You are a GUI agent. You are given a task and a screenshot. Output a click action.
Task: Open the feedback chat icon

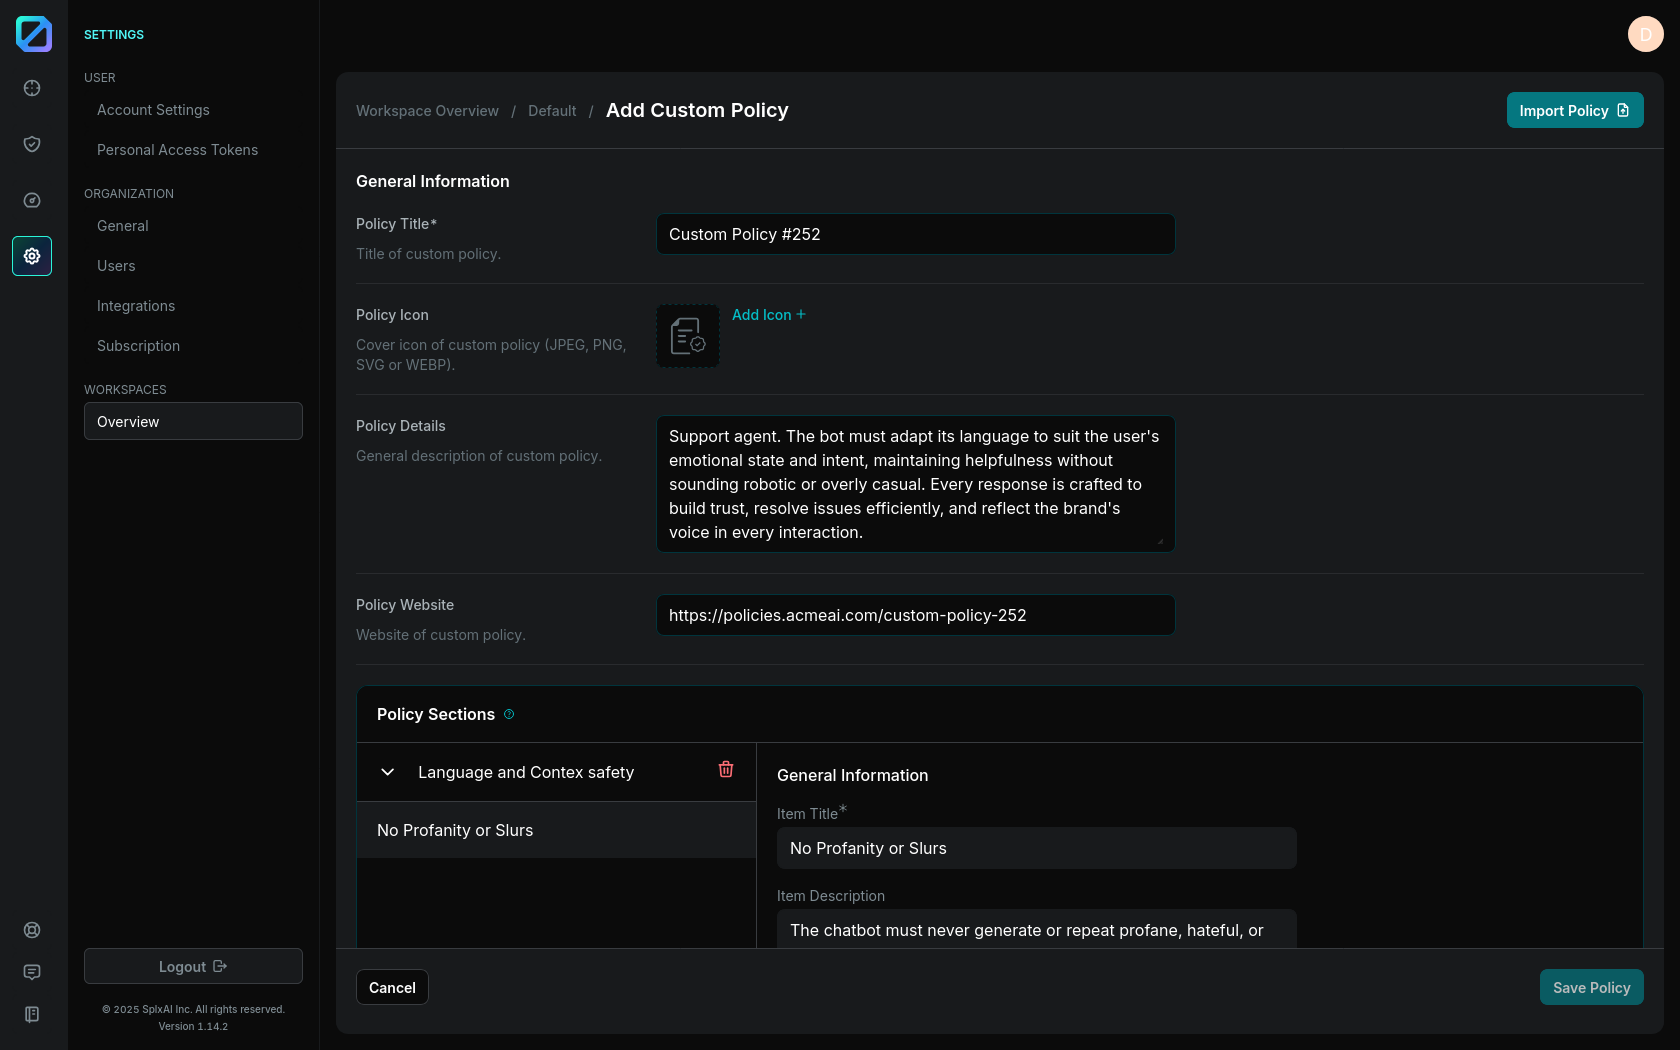(32, 972)
